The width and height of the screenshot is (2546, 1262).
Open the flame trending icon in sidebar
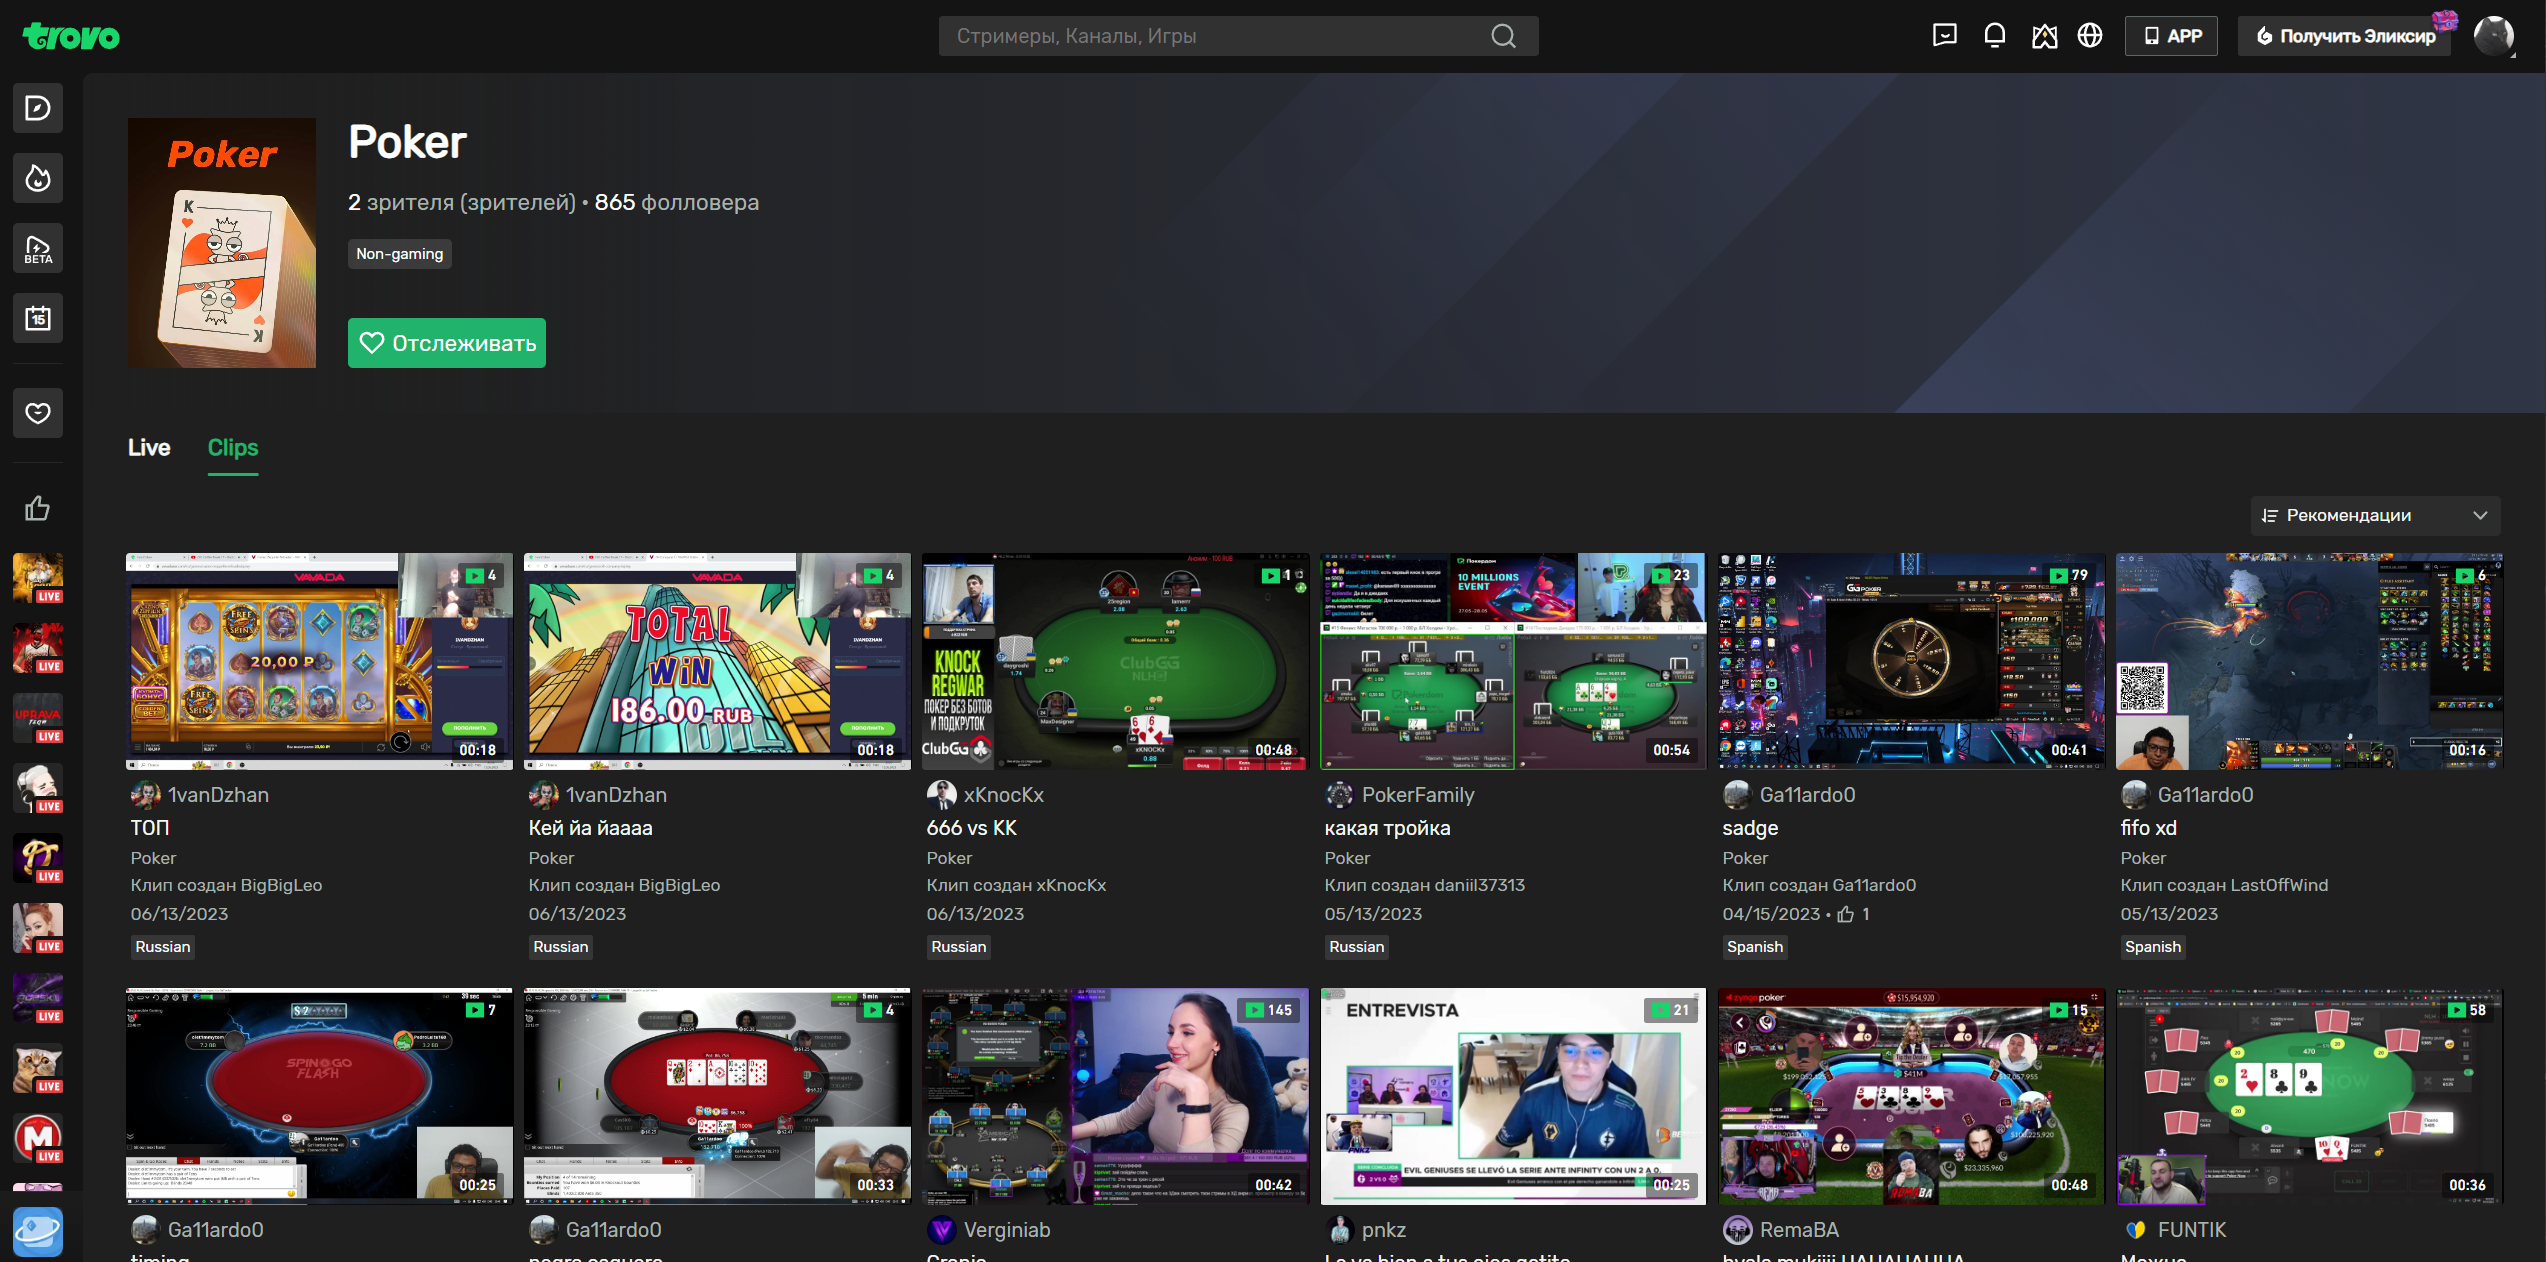38,178
